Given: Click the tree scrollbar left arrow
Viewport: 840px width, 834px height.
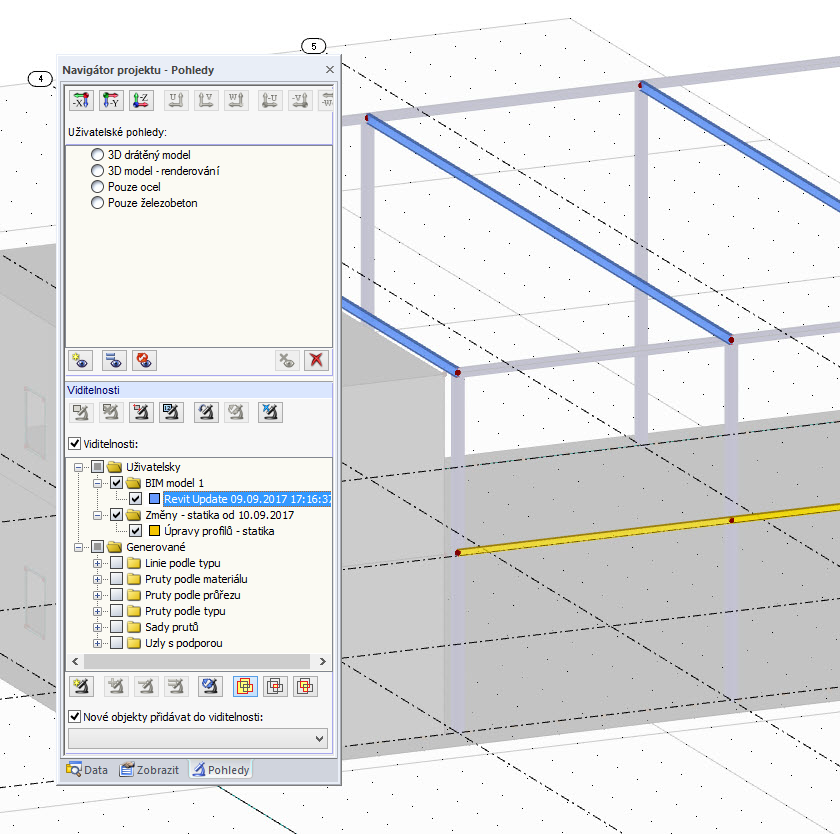Looking at the screenshot, I should tap(75, 661).
